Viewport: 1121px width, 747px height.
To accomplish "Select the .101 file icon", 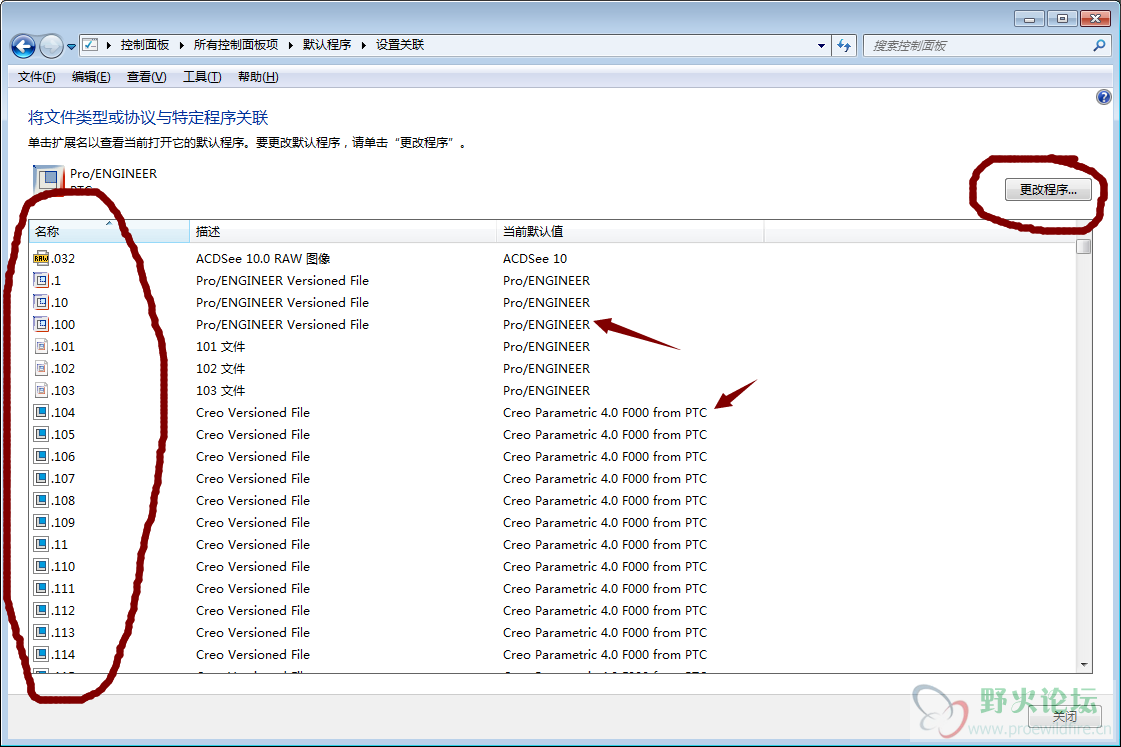I will click(41, 347).
